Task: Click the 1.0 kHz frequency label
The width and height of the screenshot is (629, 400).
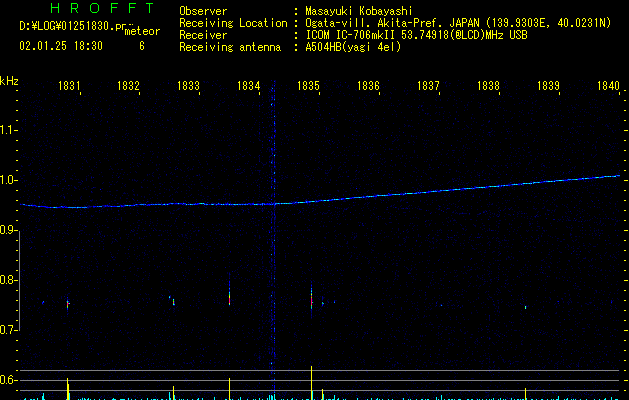Action: 8,180
